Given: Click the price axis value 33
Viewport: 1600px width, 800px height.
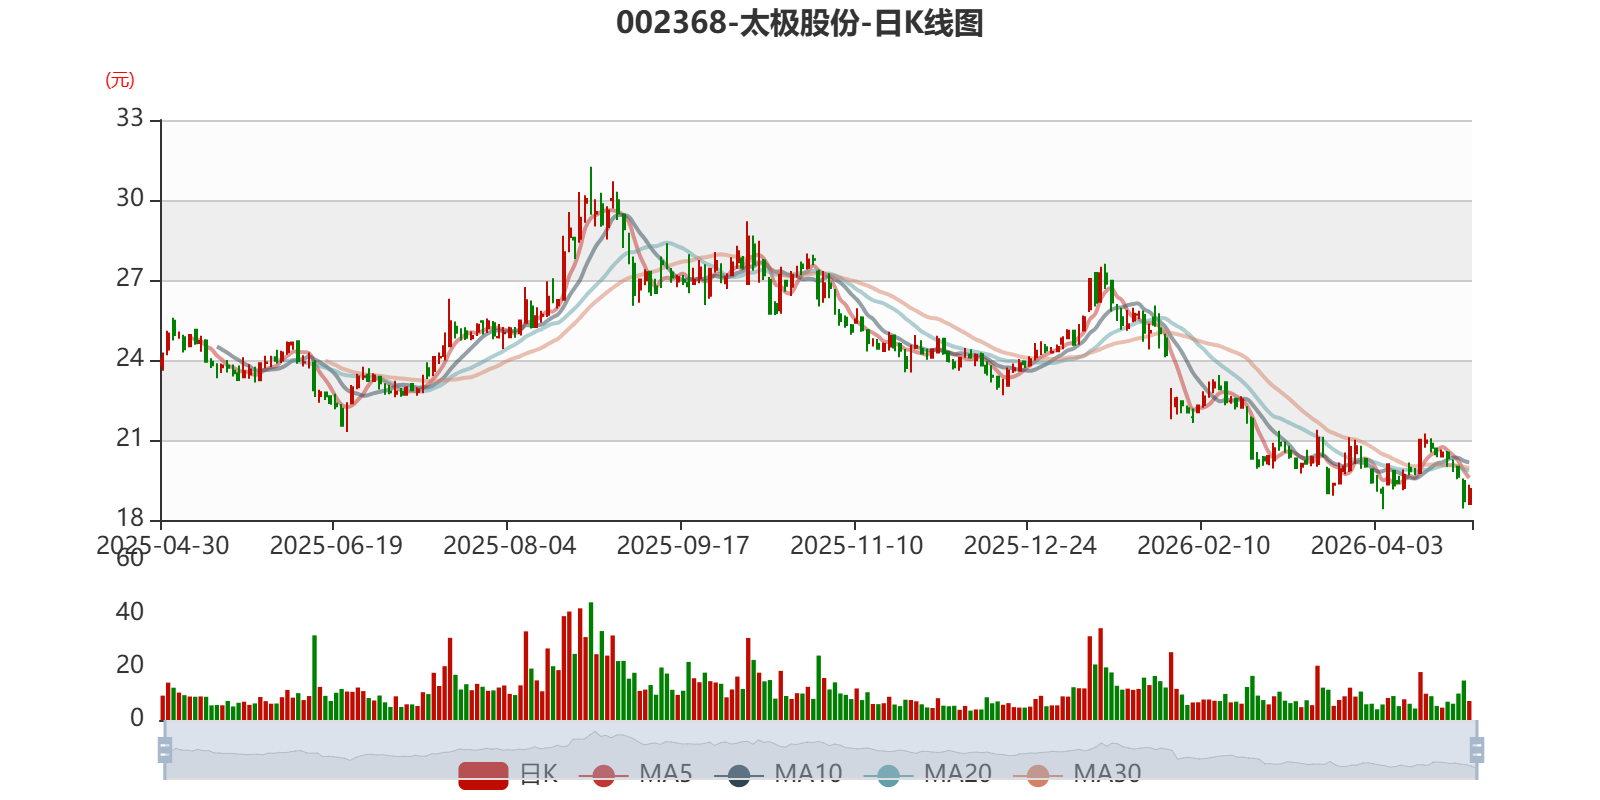Looking at the screenshot, I should [130, 118].
